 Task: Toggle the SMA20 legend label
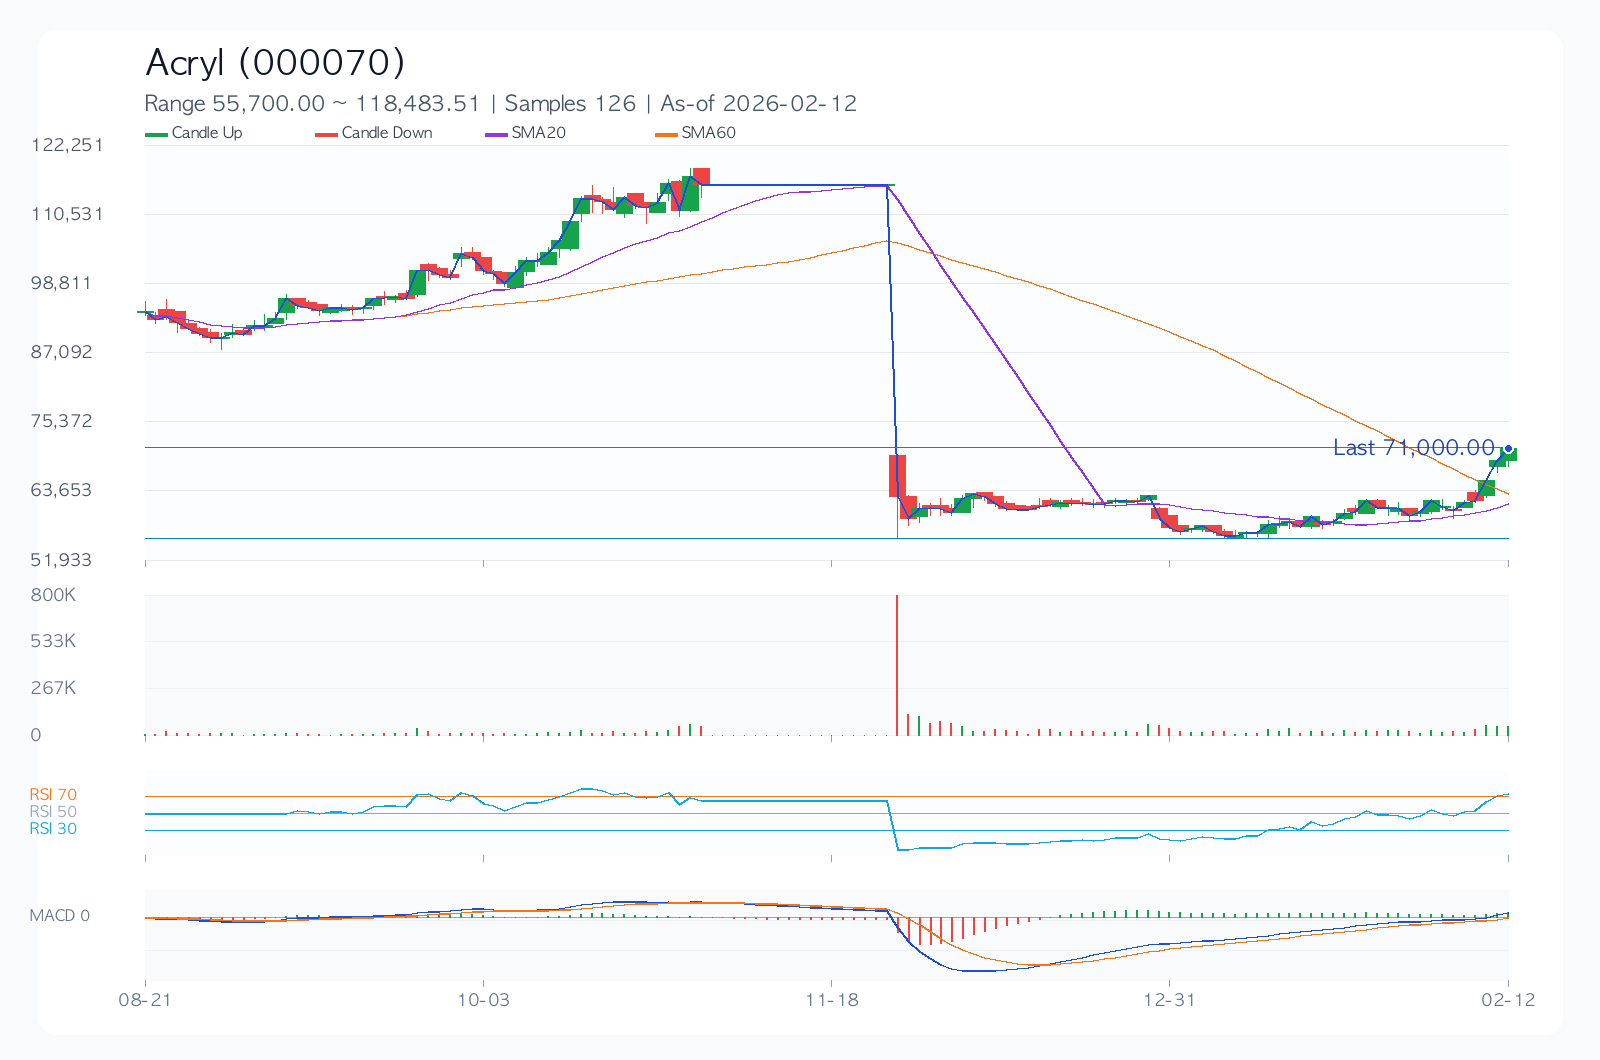pyautogui.click(x=538, y=133)
